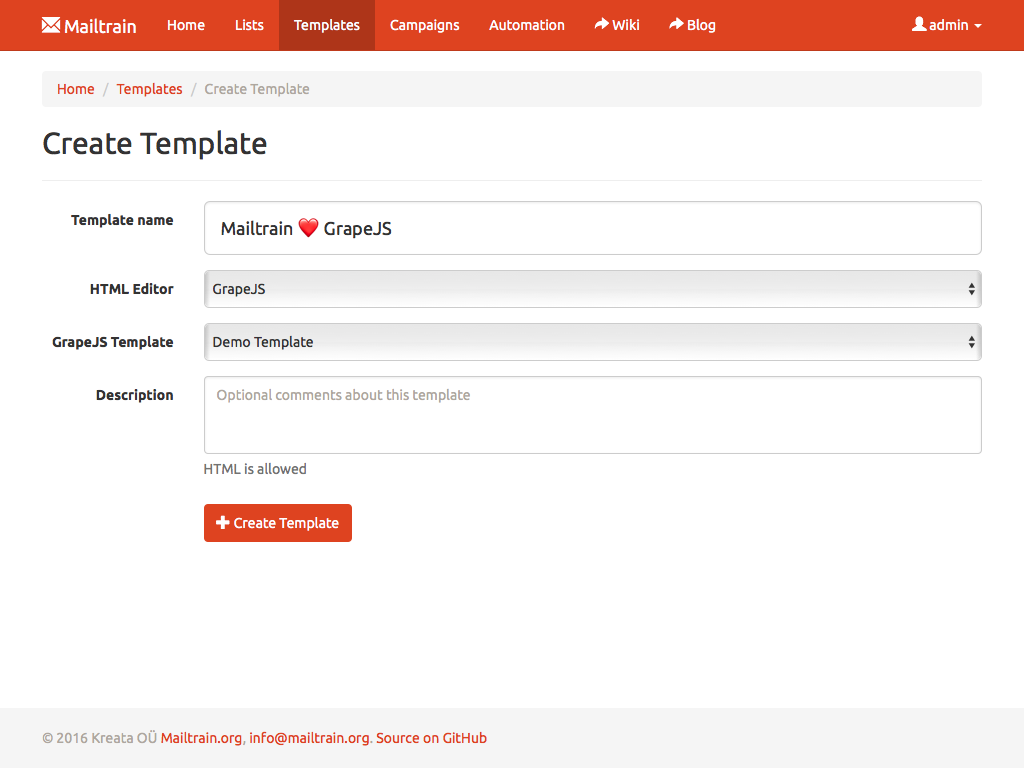Open the Source on GitHub link

pyautogui.click(x=431, y=738)
